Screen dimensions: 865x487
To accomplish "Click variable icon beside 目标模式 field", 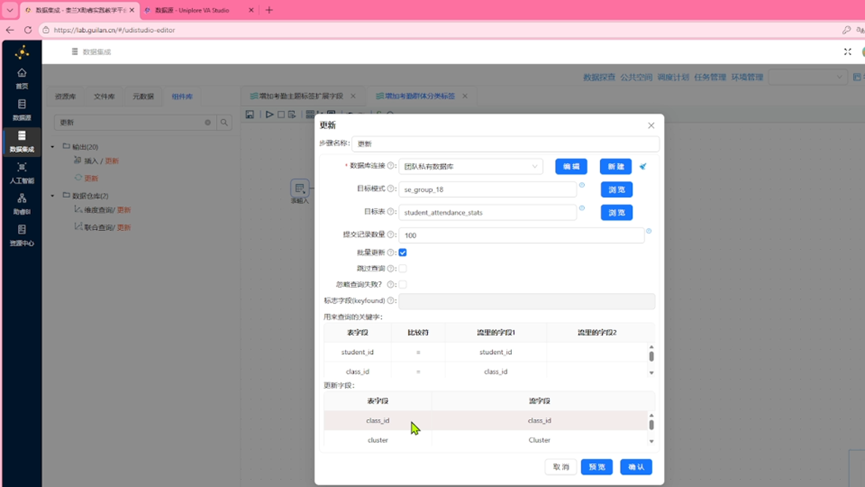I will click(x=581, y=185).
